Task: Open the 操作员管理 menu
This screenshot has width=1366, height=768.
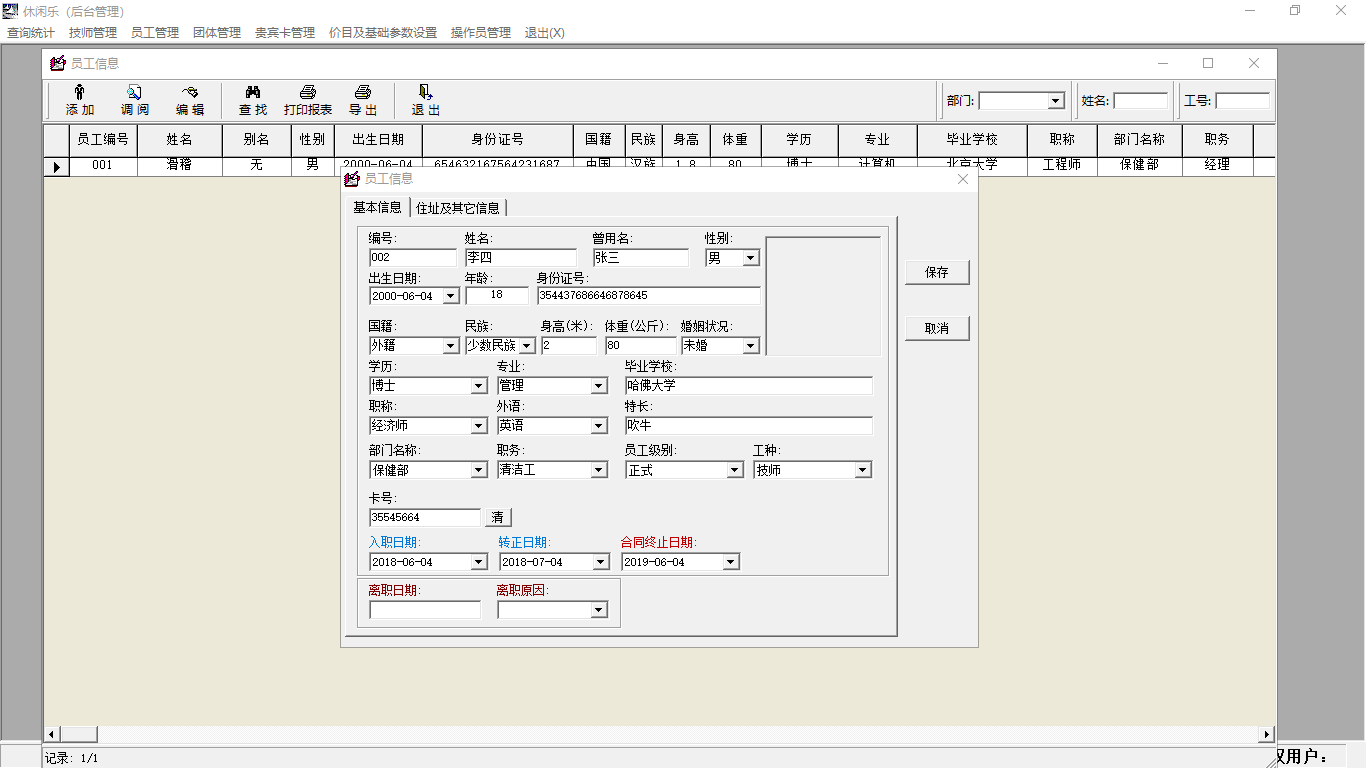Action: (x=481, y=32)
